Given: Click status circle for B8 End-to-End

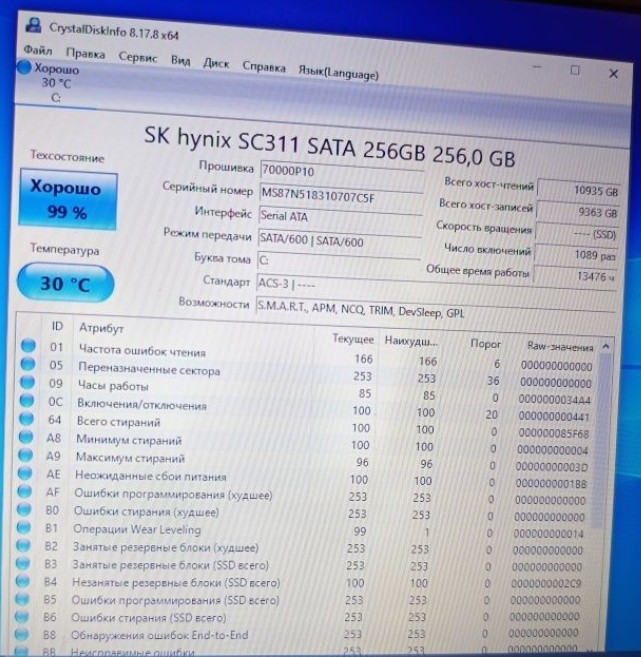Looking at the screenshot, I should coord(21,634).
